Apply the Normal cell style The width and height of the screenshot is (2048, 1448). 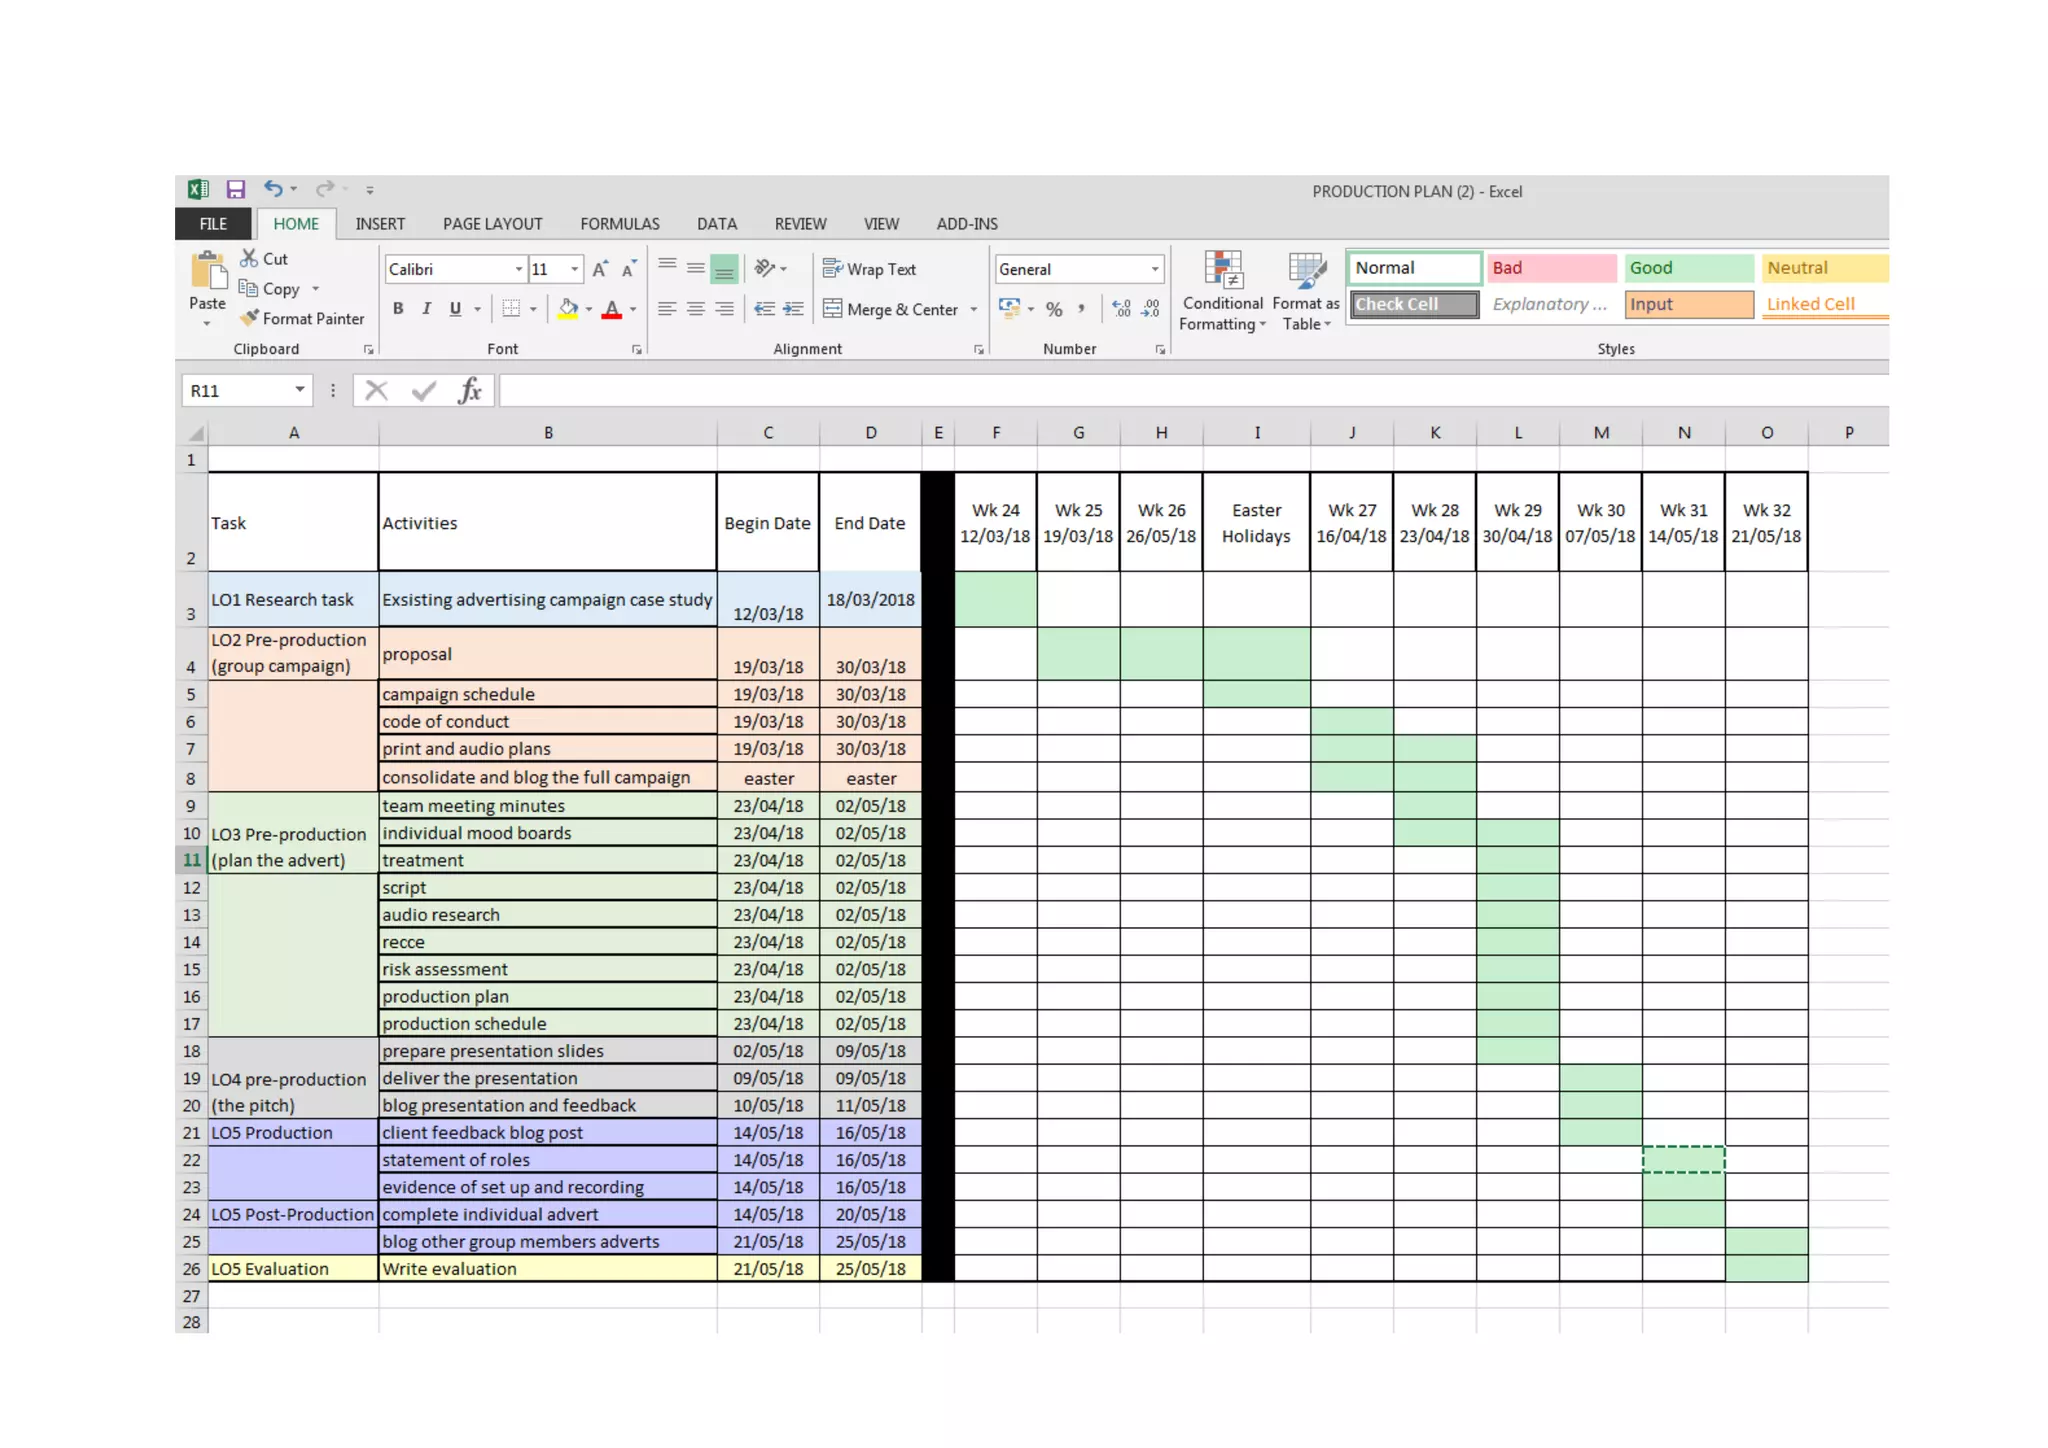click(1414, 268)
